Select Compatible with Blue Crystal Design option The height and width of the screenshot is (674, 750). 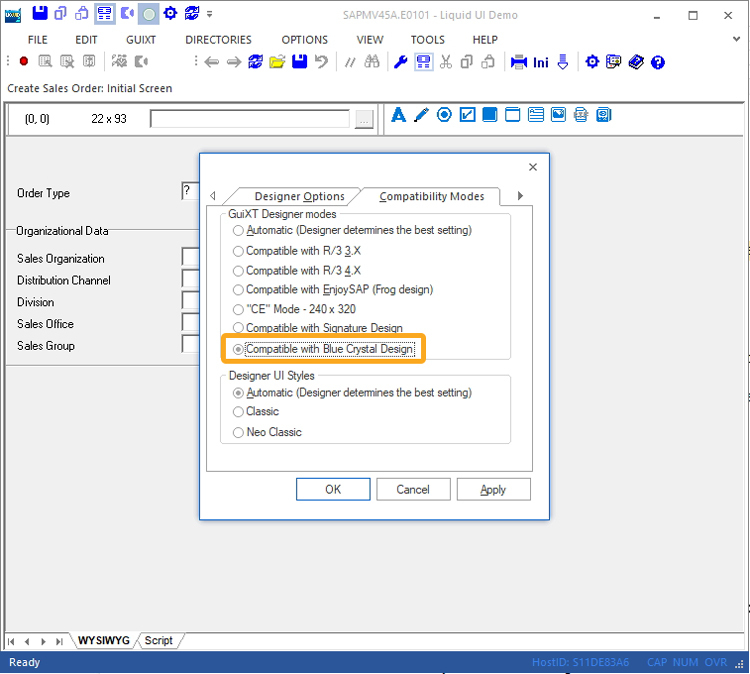pyautogui.click(x=238, y=349)
